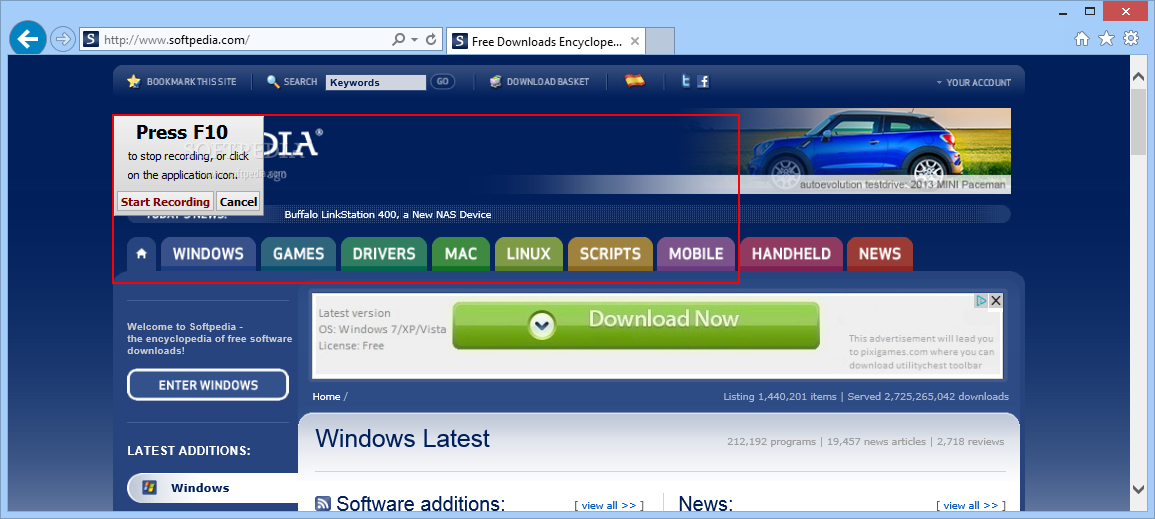This screenshot has height=519, width=1155.
Task: Open the Download Basket link
Action: click(548, 82)
